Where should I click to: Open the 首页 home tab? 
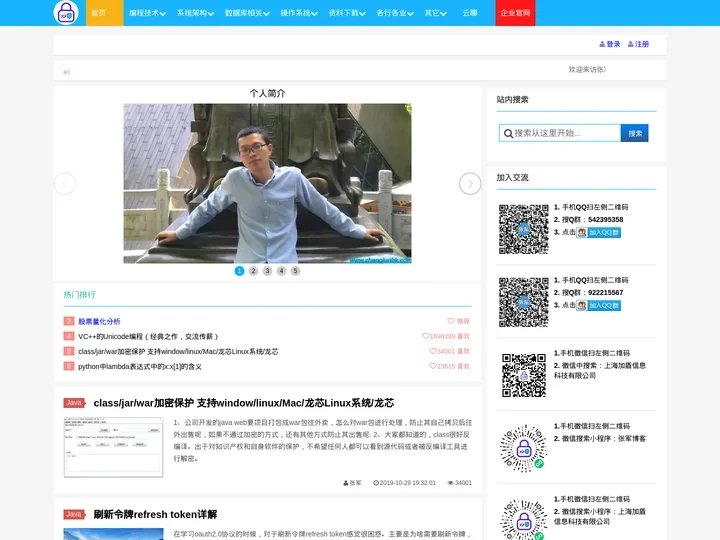(105, 13)
